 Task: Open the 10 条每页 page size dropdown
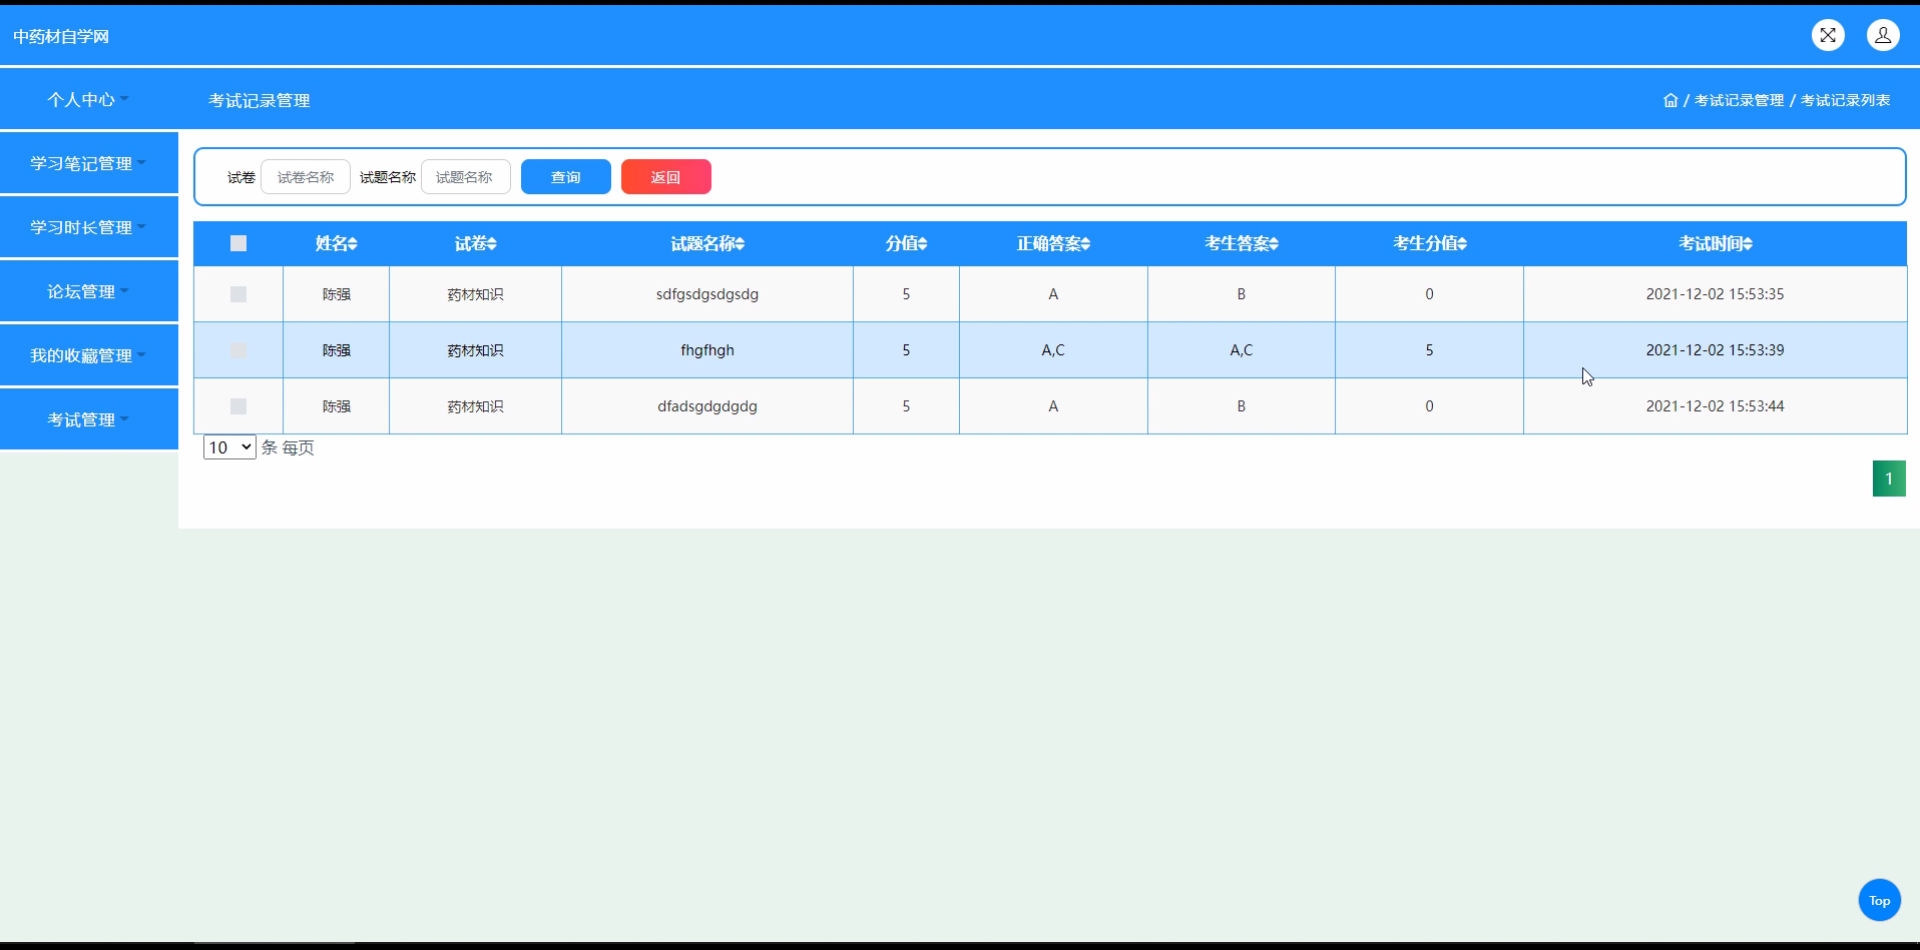[229, 447]
